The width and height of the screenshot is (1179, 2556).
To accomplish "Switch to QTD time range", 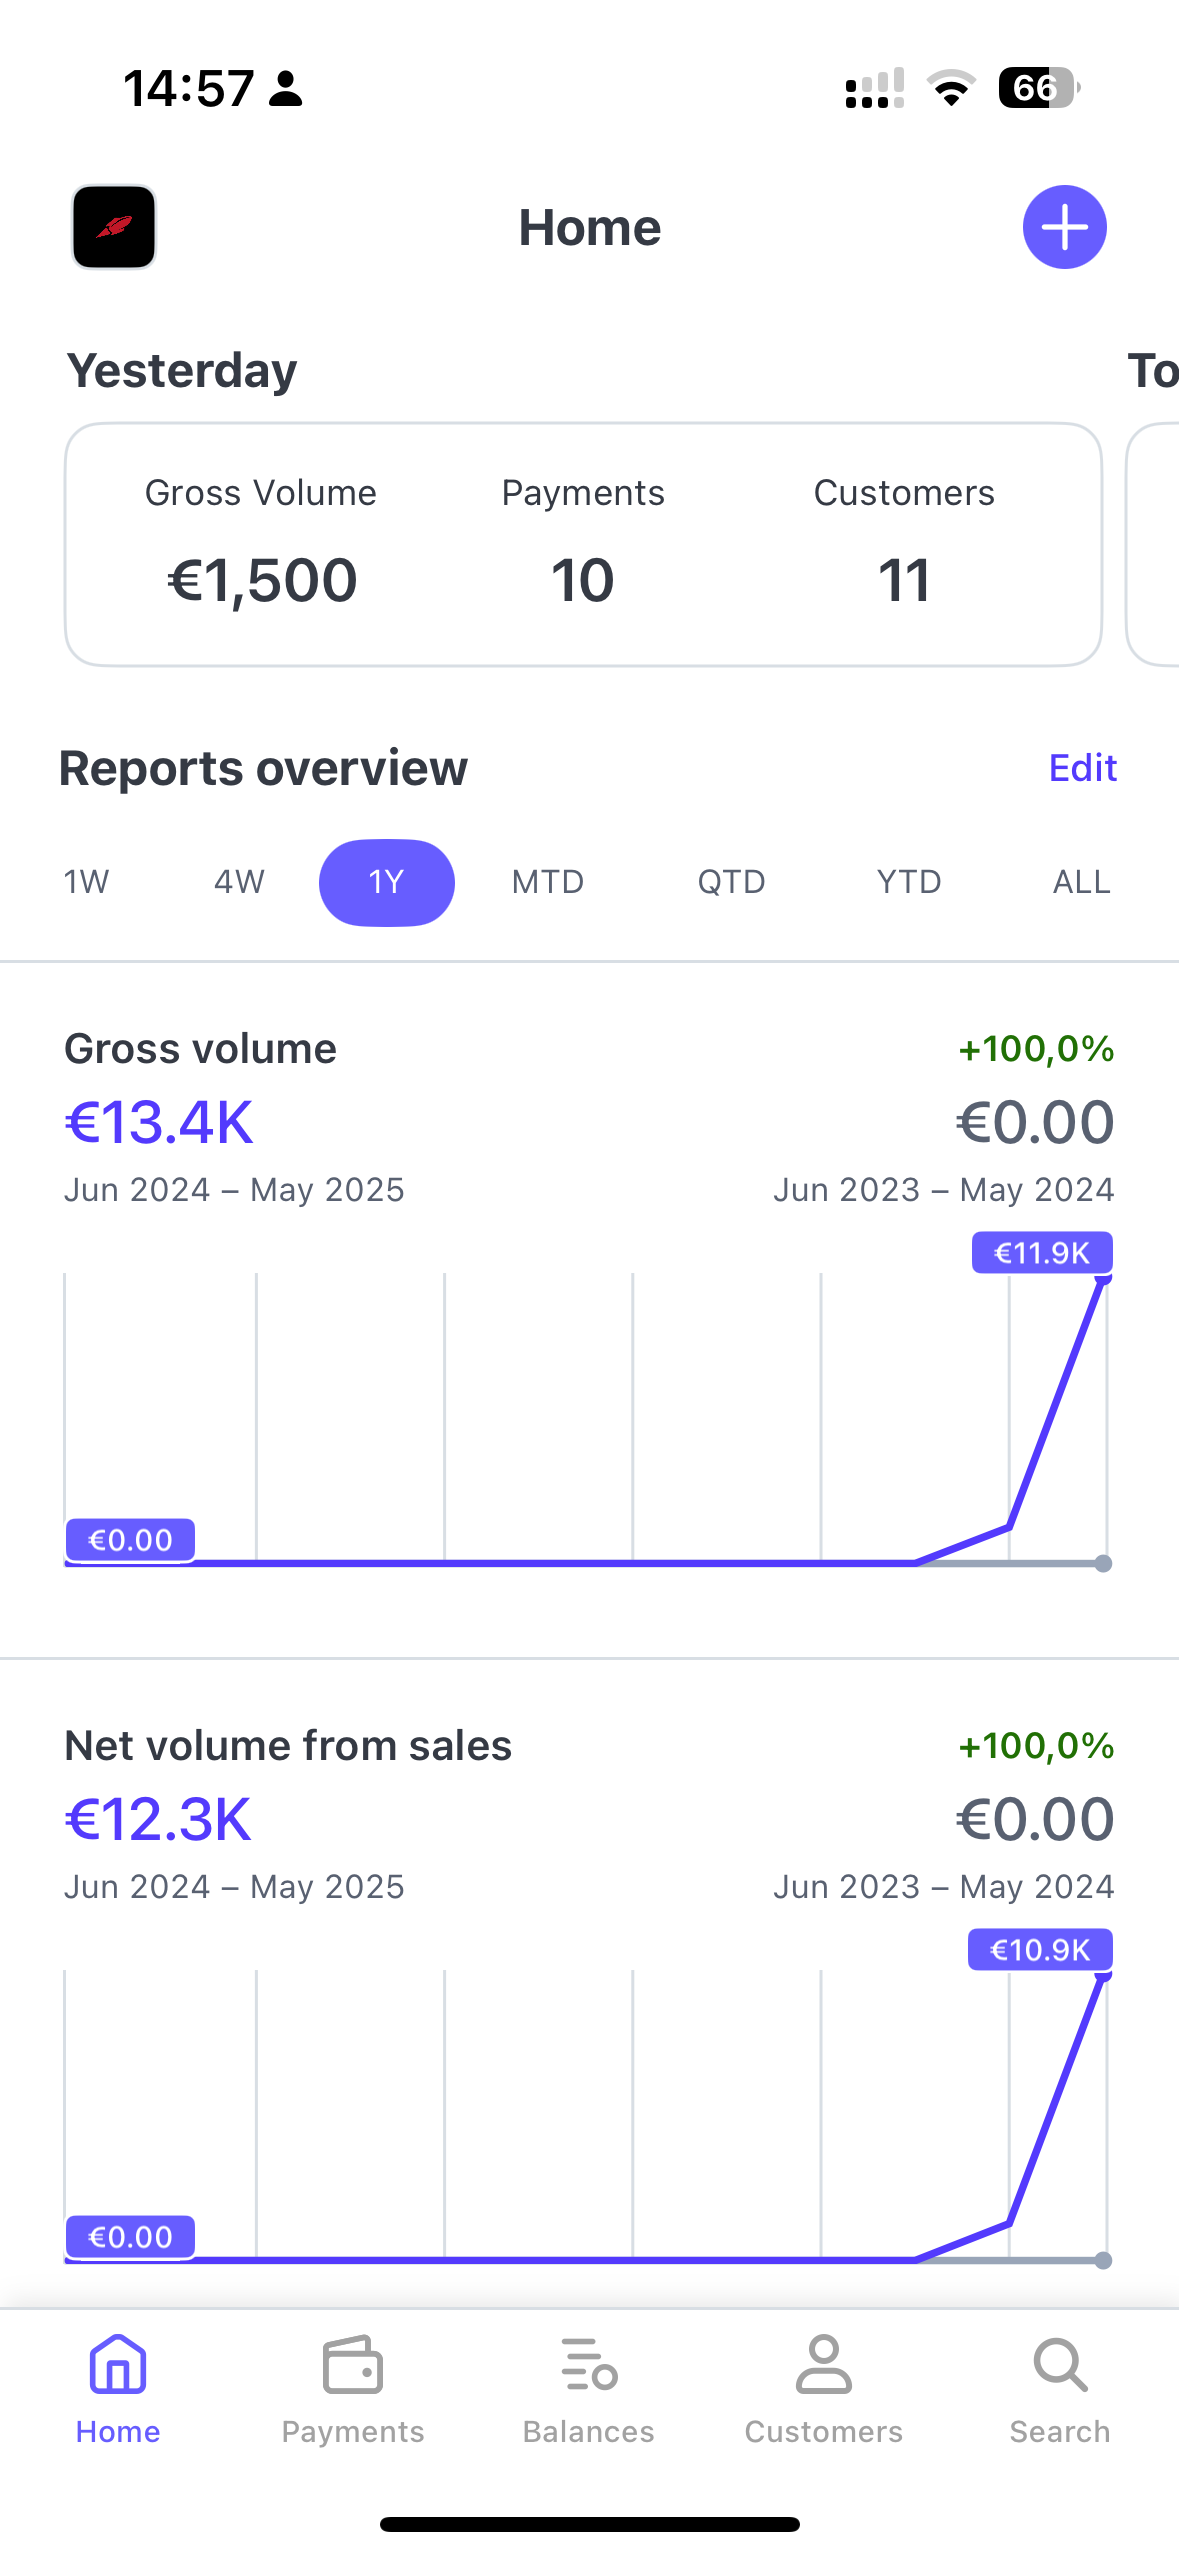I will (732, 882).
